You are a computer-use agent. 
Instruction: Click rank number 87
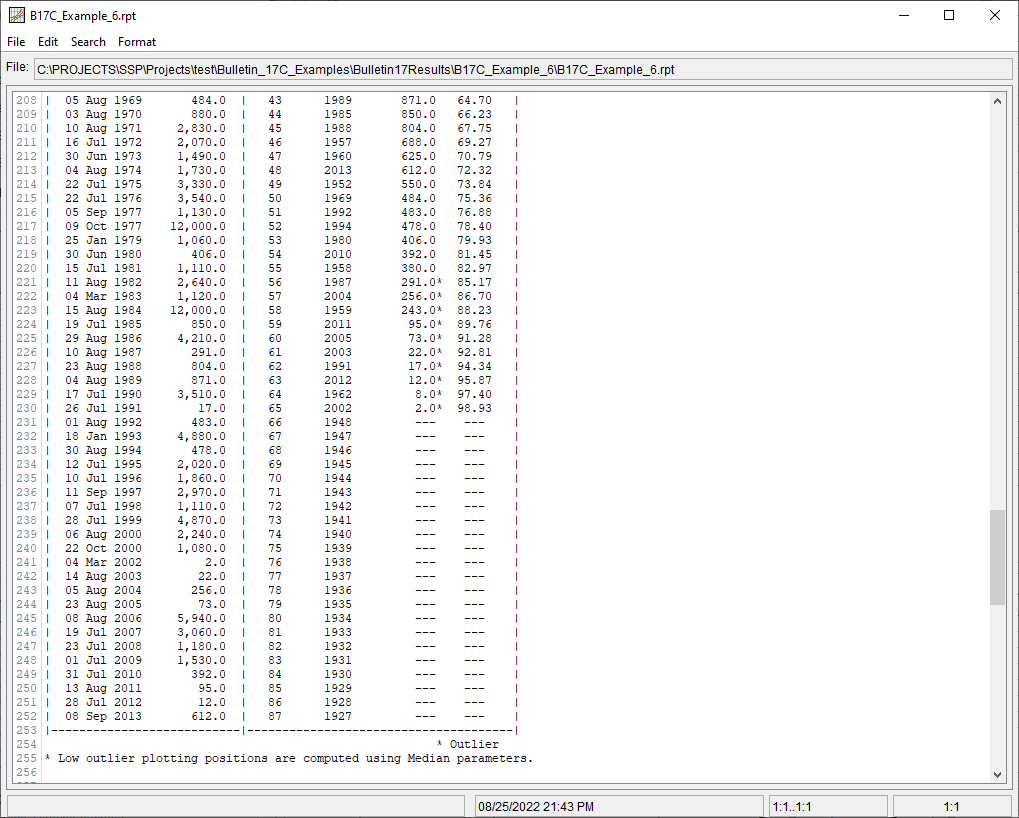[275, 716]
